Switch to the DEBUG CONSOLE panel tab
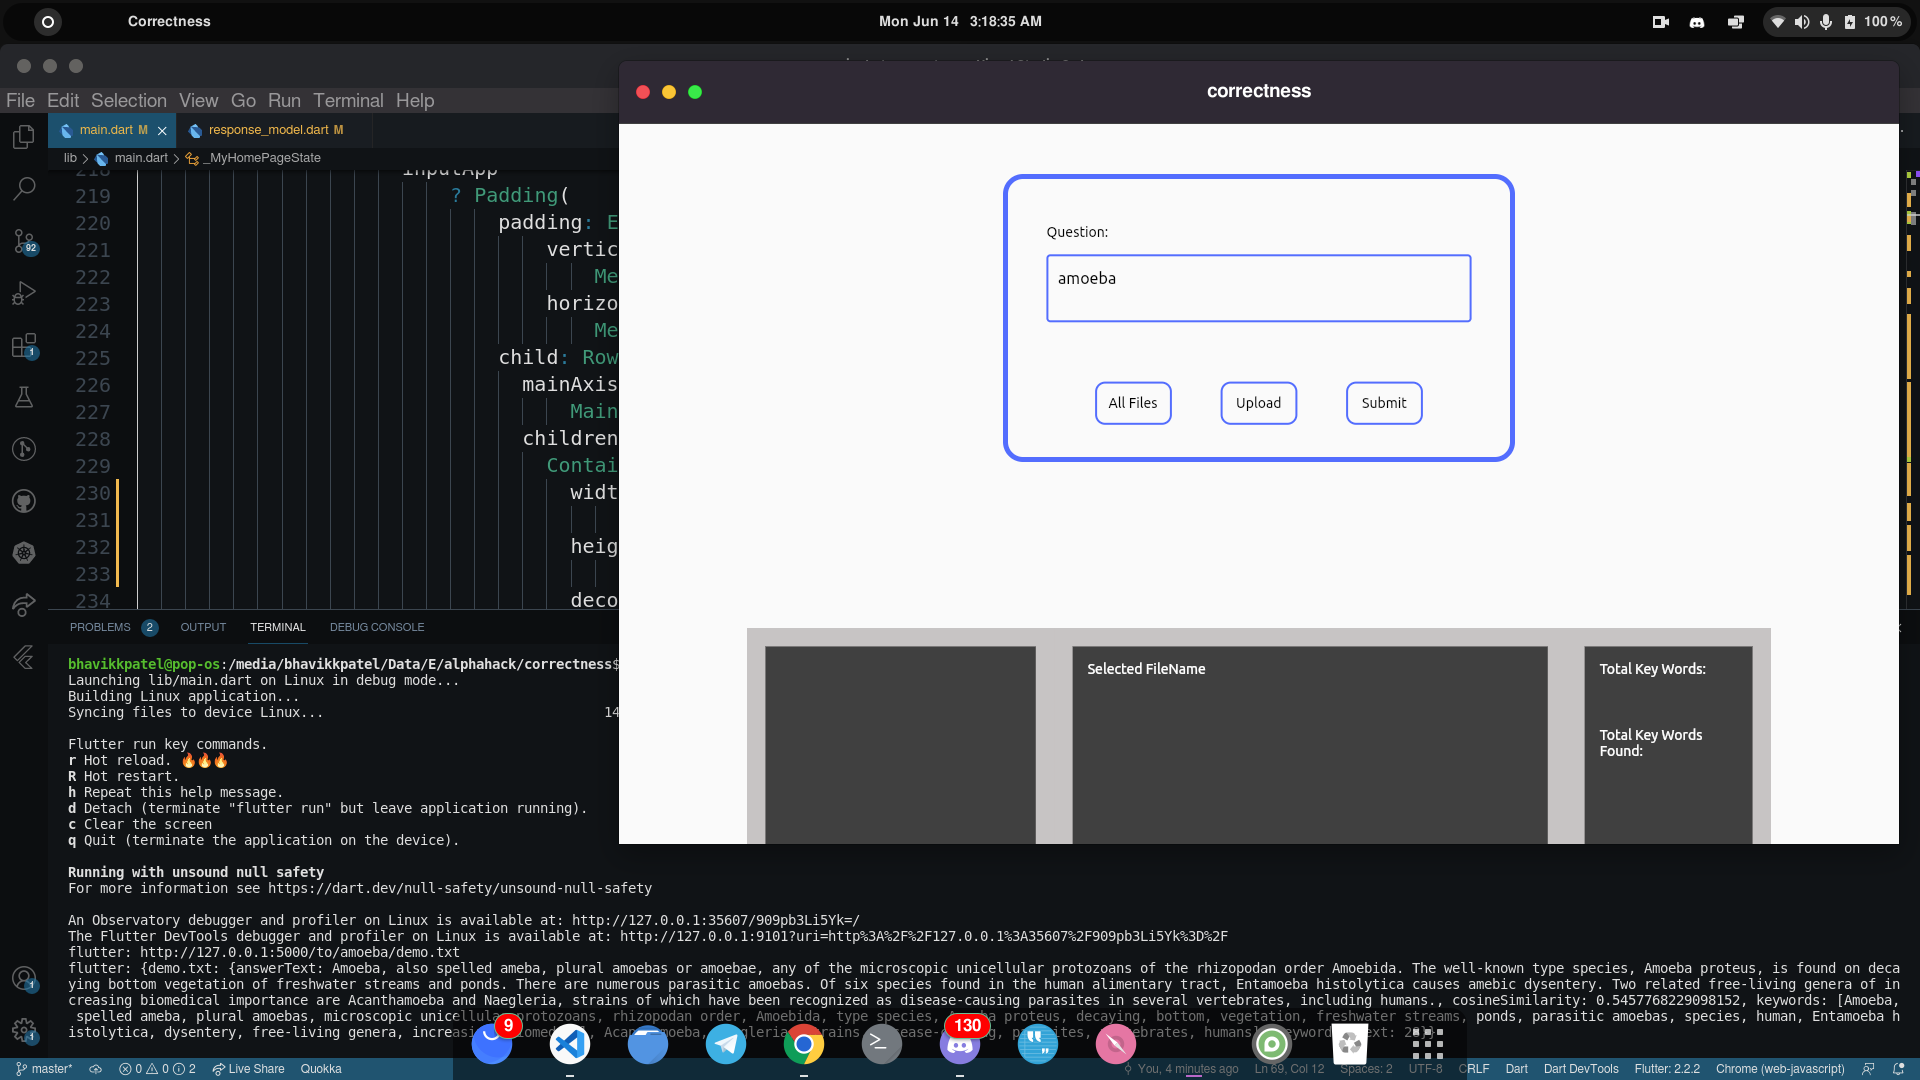Screen dimensions: 1920x1080 coord(377,627)
